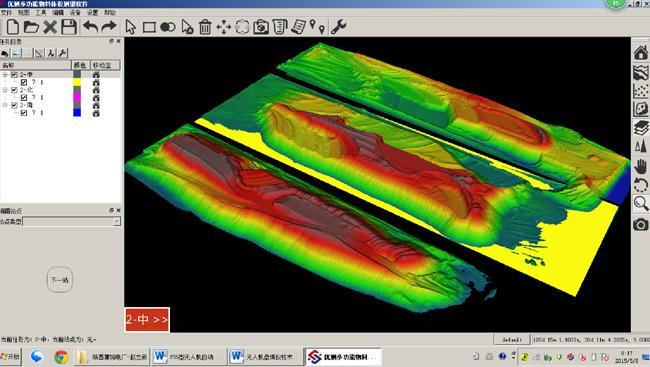Click the trash can delete icon
Viewport: 650px width, 367px height.
click(x=205, y=27)
